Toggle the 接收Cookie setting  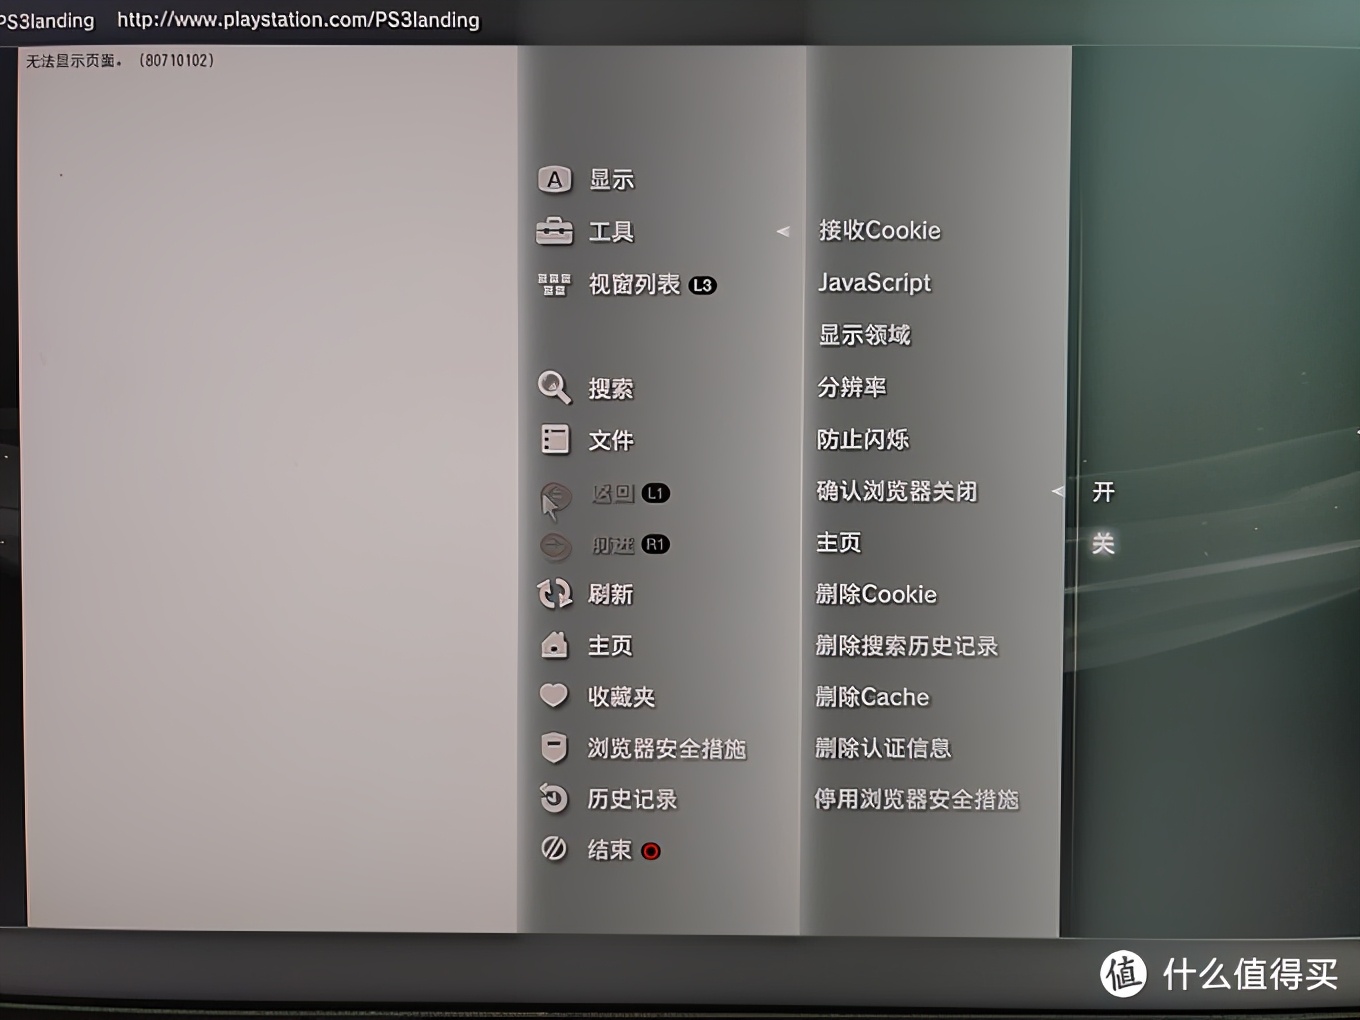pyautogui.click(x=880, y=231)
